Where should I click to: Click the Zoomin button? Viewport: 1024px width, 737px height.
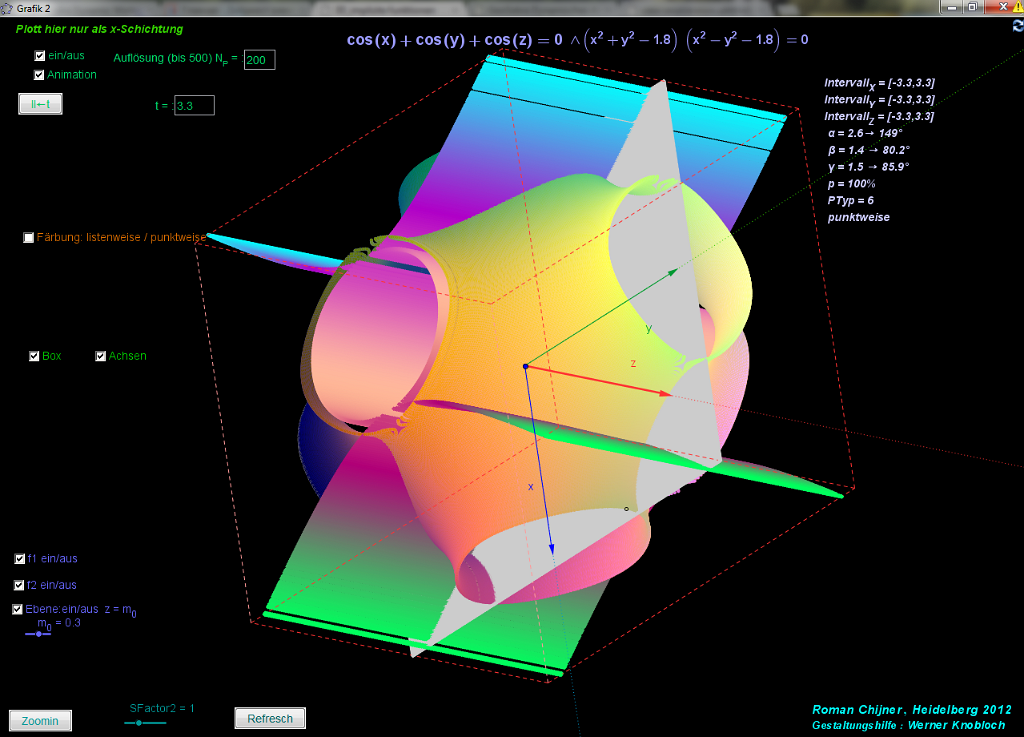pyautogui.click(x=40, y=721)
